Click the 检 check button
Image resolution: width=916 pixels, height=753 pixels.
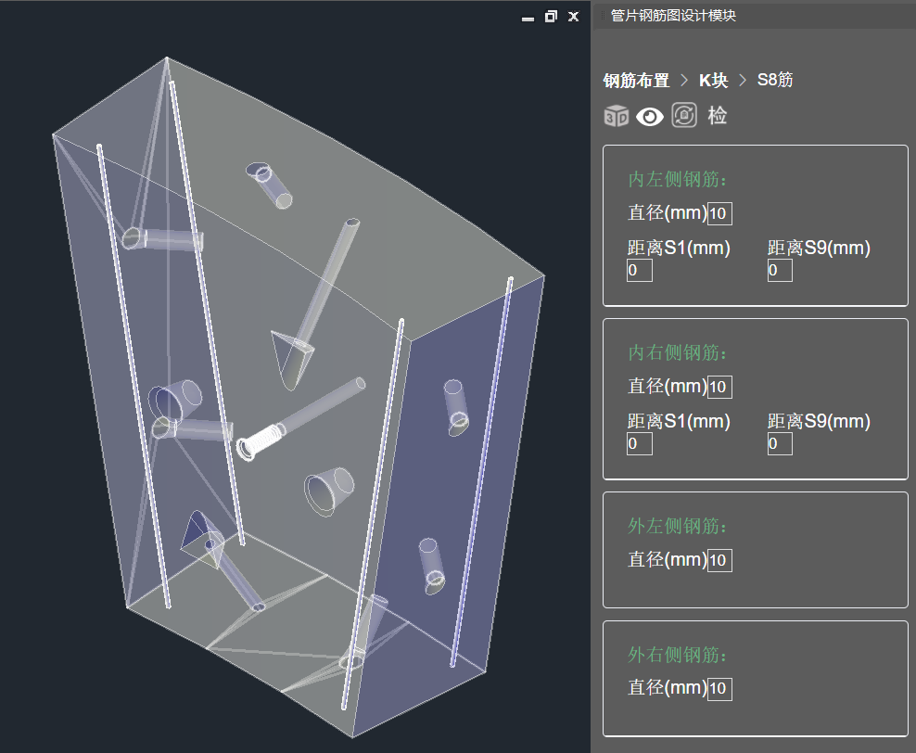717,116
